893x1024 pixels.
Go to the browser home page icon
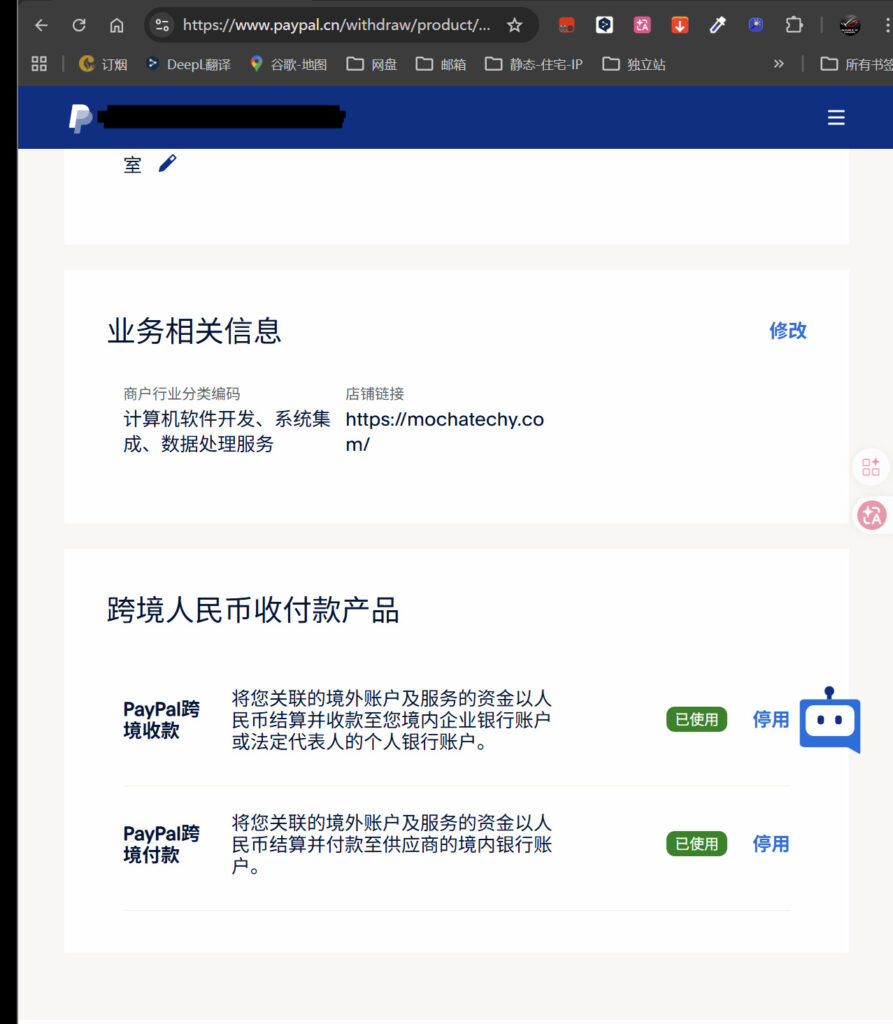point(117,25)
